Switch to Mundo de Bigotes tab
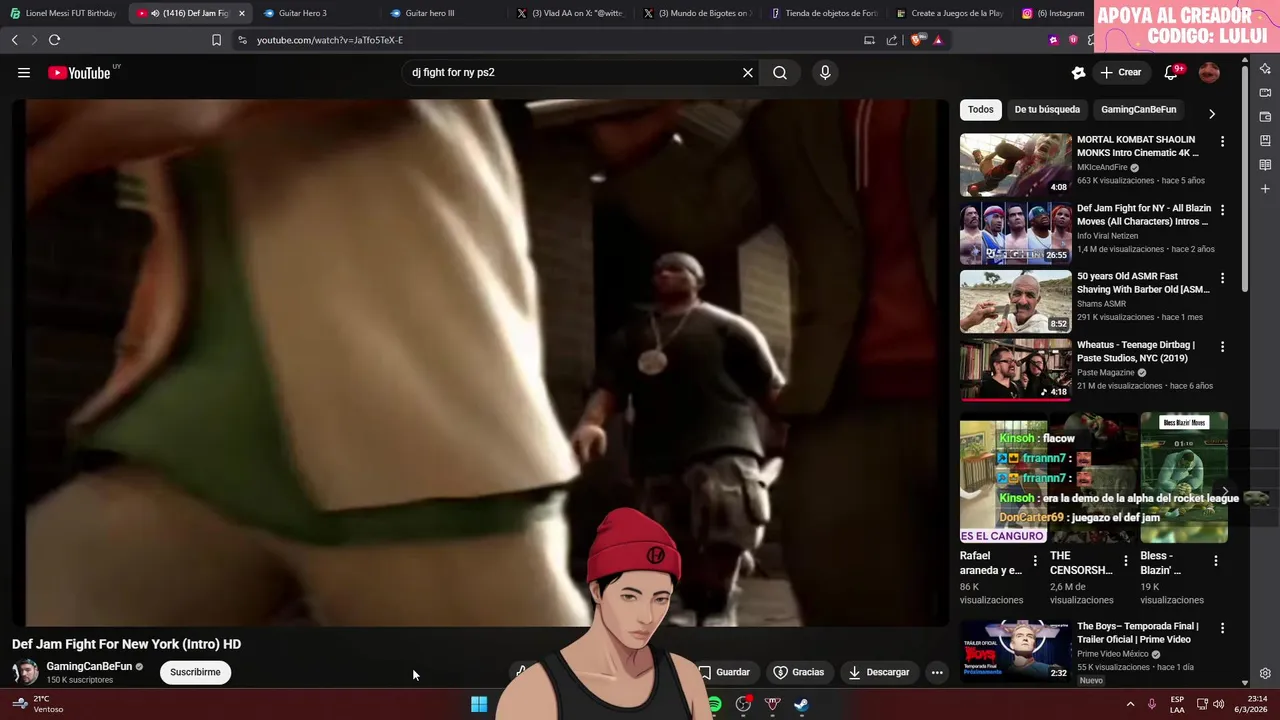 [696, 13]
